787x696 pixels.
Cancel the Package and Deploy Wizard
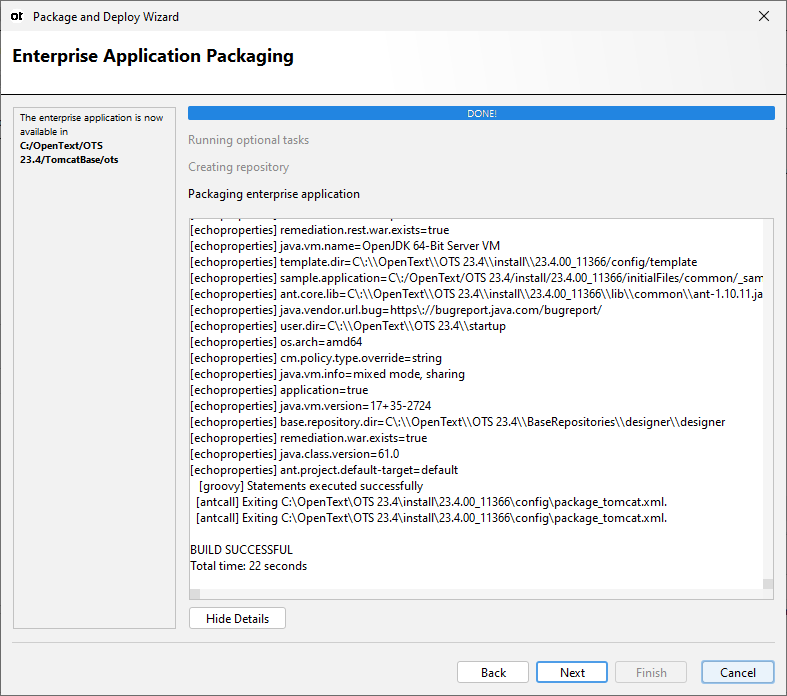(737, 673)
